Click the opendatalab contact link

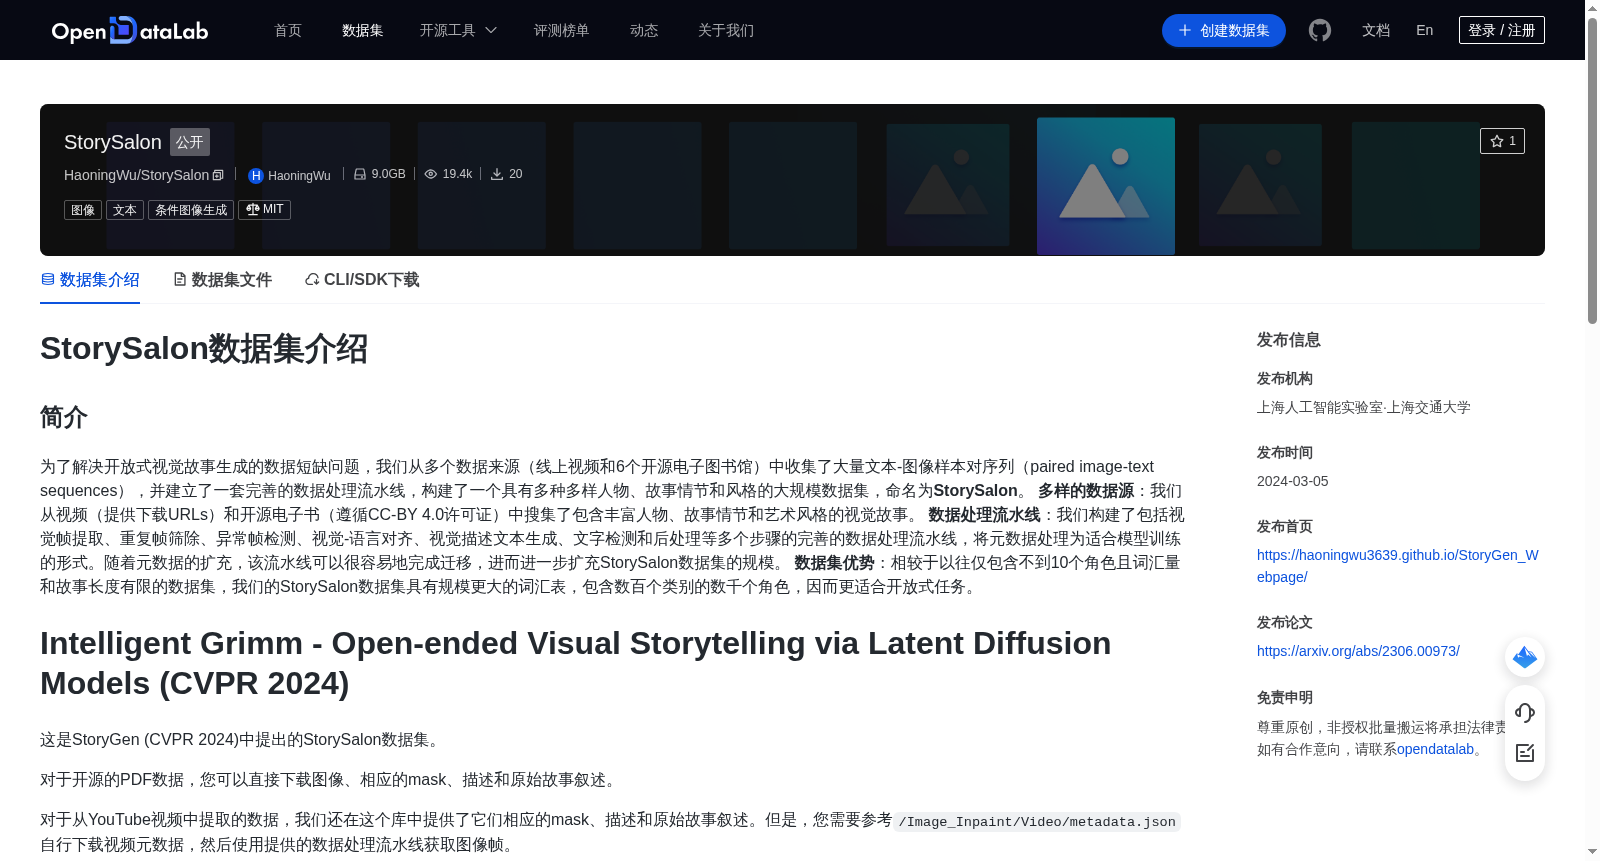pos(1435,749)
